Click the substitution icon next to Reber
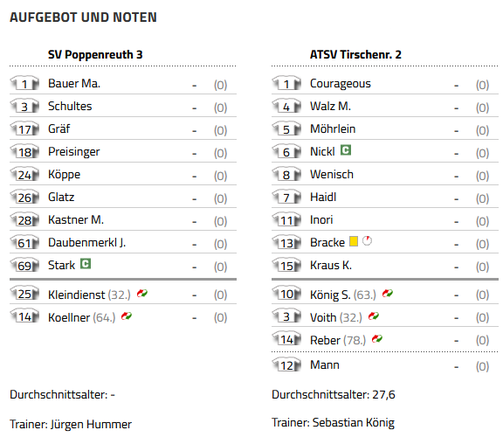Image resolution: width=503 pixels, height=444 pixels. point(377,339)
